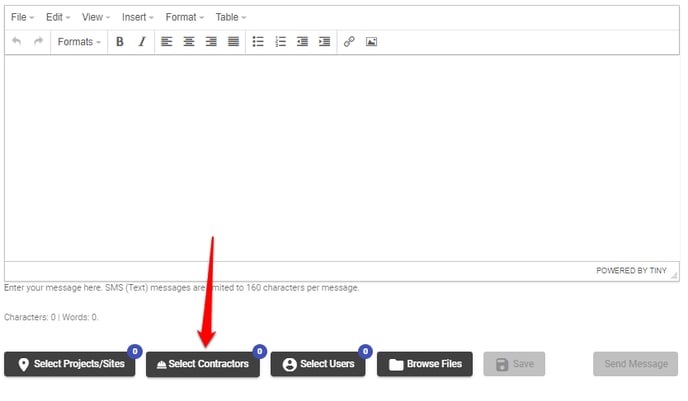Decrease indent of text
The height and width of the screenshot is (401, 688).
pyautogui.click(x=302, y=42)
